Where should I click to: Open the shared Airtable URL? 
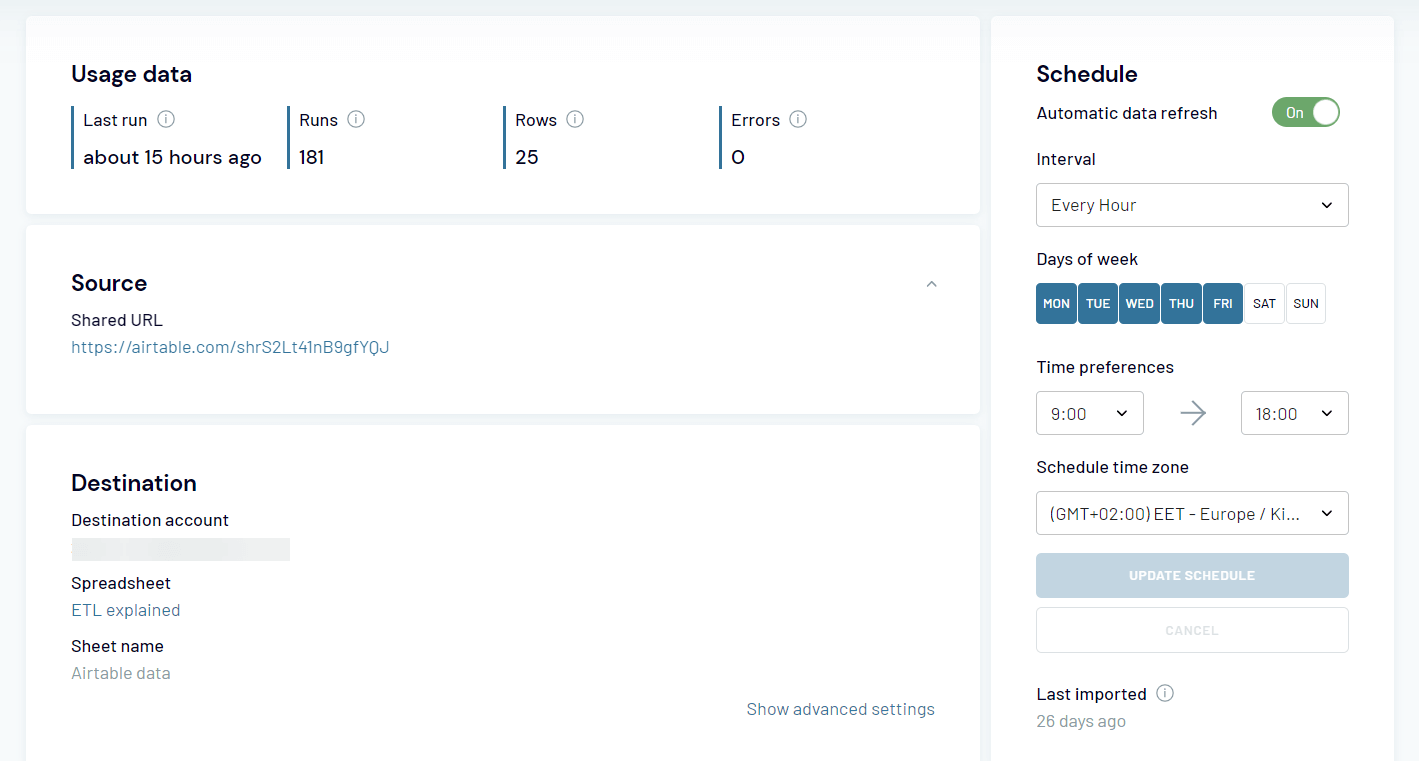point(230,347)
